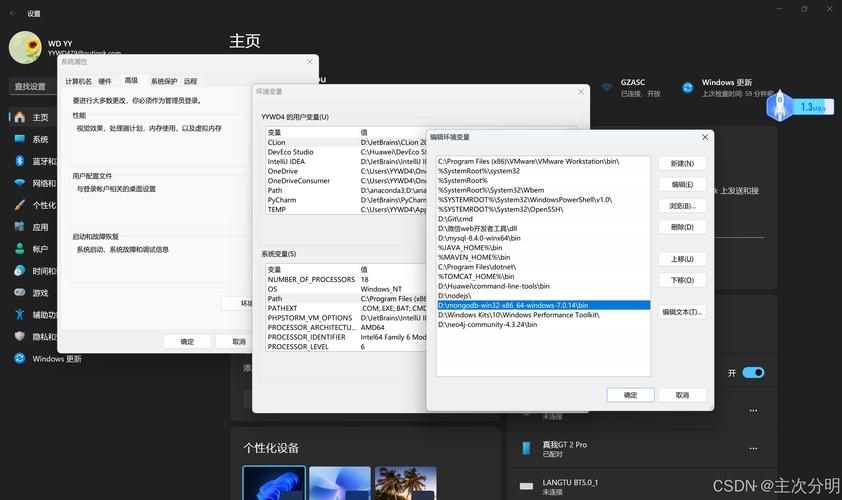Click the LANGTU BT5.0_1 keyboard icon

click(x=526, y=486)
